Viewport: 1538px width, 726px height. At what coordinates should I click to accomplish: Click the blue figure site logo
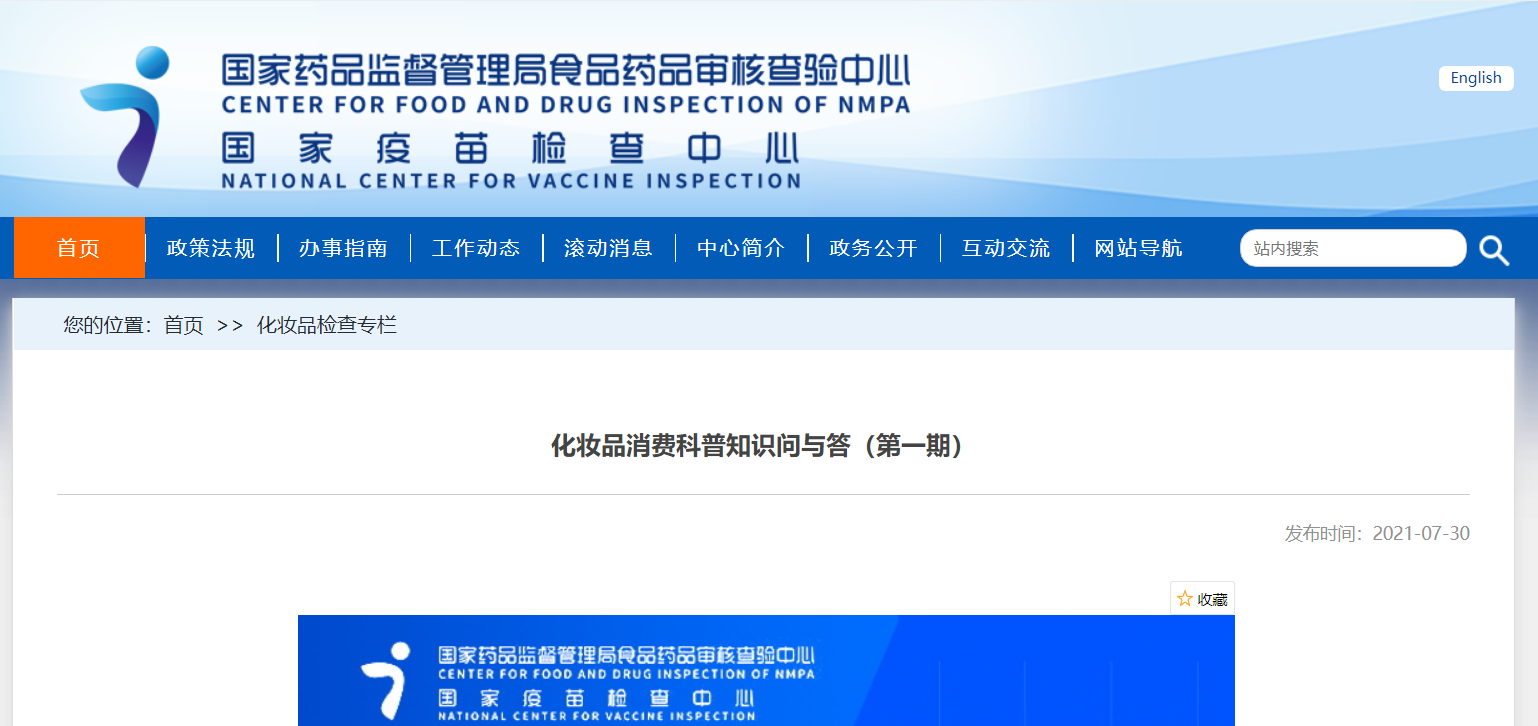tap(125, 116)
